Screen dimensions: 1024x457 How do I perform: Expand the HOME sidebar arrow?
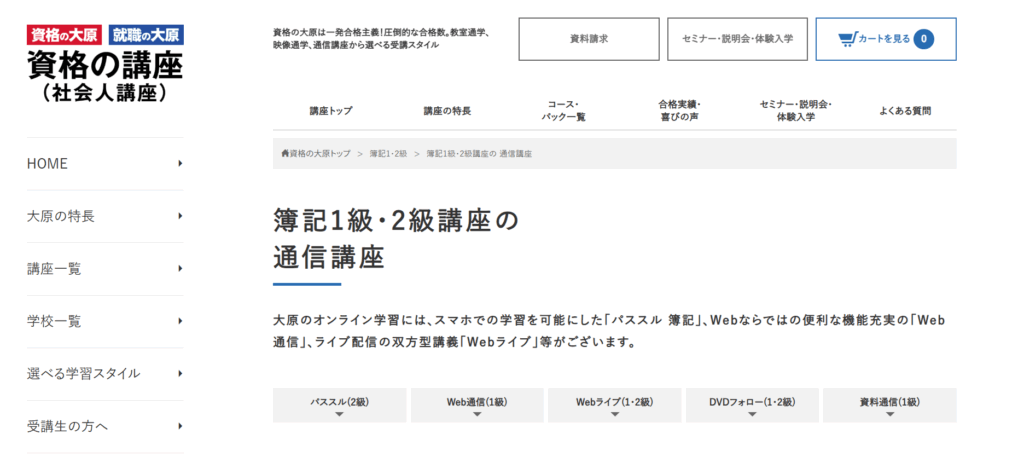coord(180,164)
